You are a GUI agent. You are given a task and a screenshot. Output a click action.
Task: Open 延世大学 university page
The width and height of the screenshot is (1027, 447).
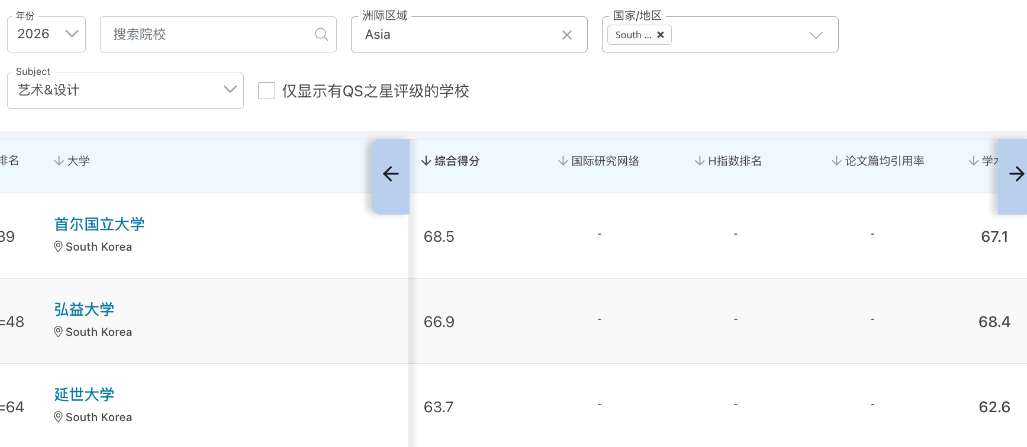click(84, 394)
